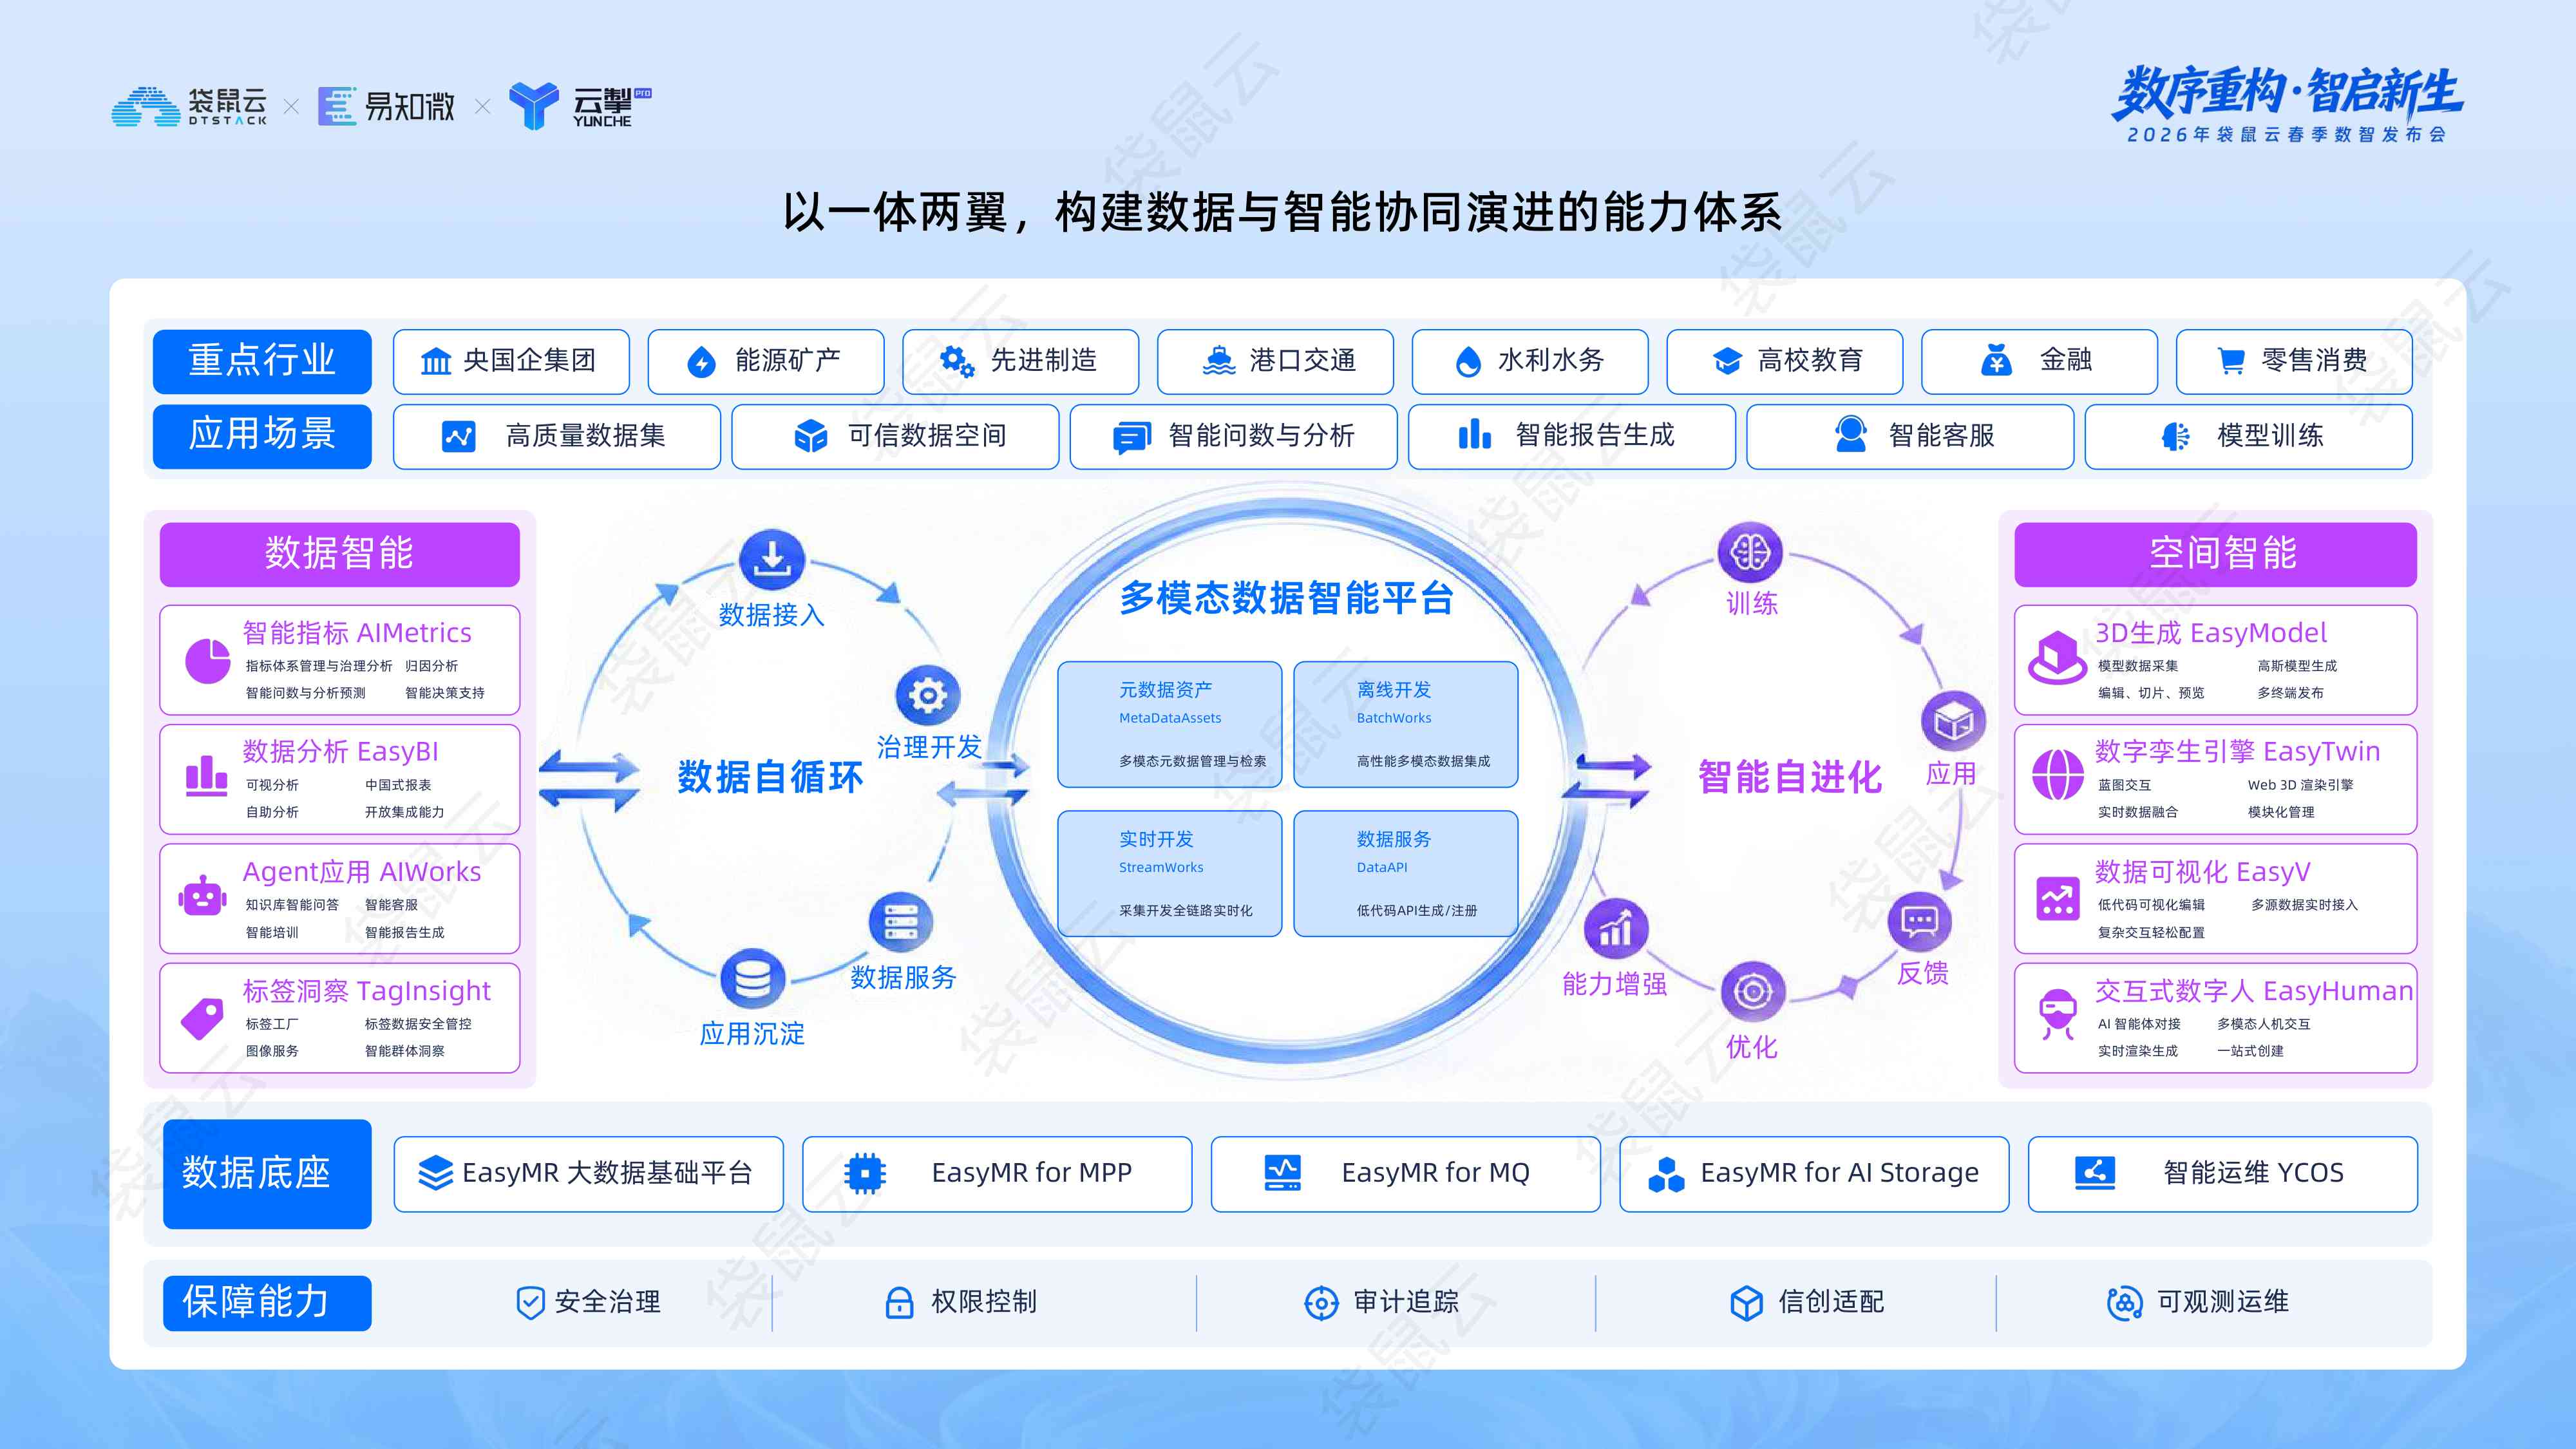
Task: Click the EasyMR for MPP chip icon
Action: pyautogui.click(x=865, y=1173)
